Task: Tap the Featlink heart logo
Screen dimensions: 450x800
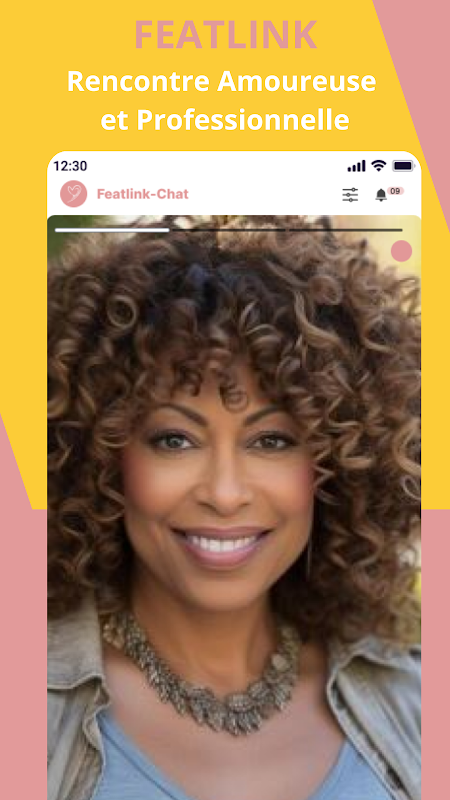Action: [73, 194]
